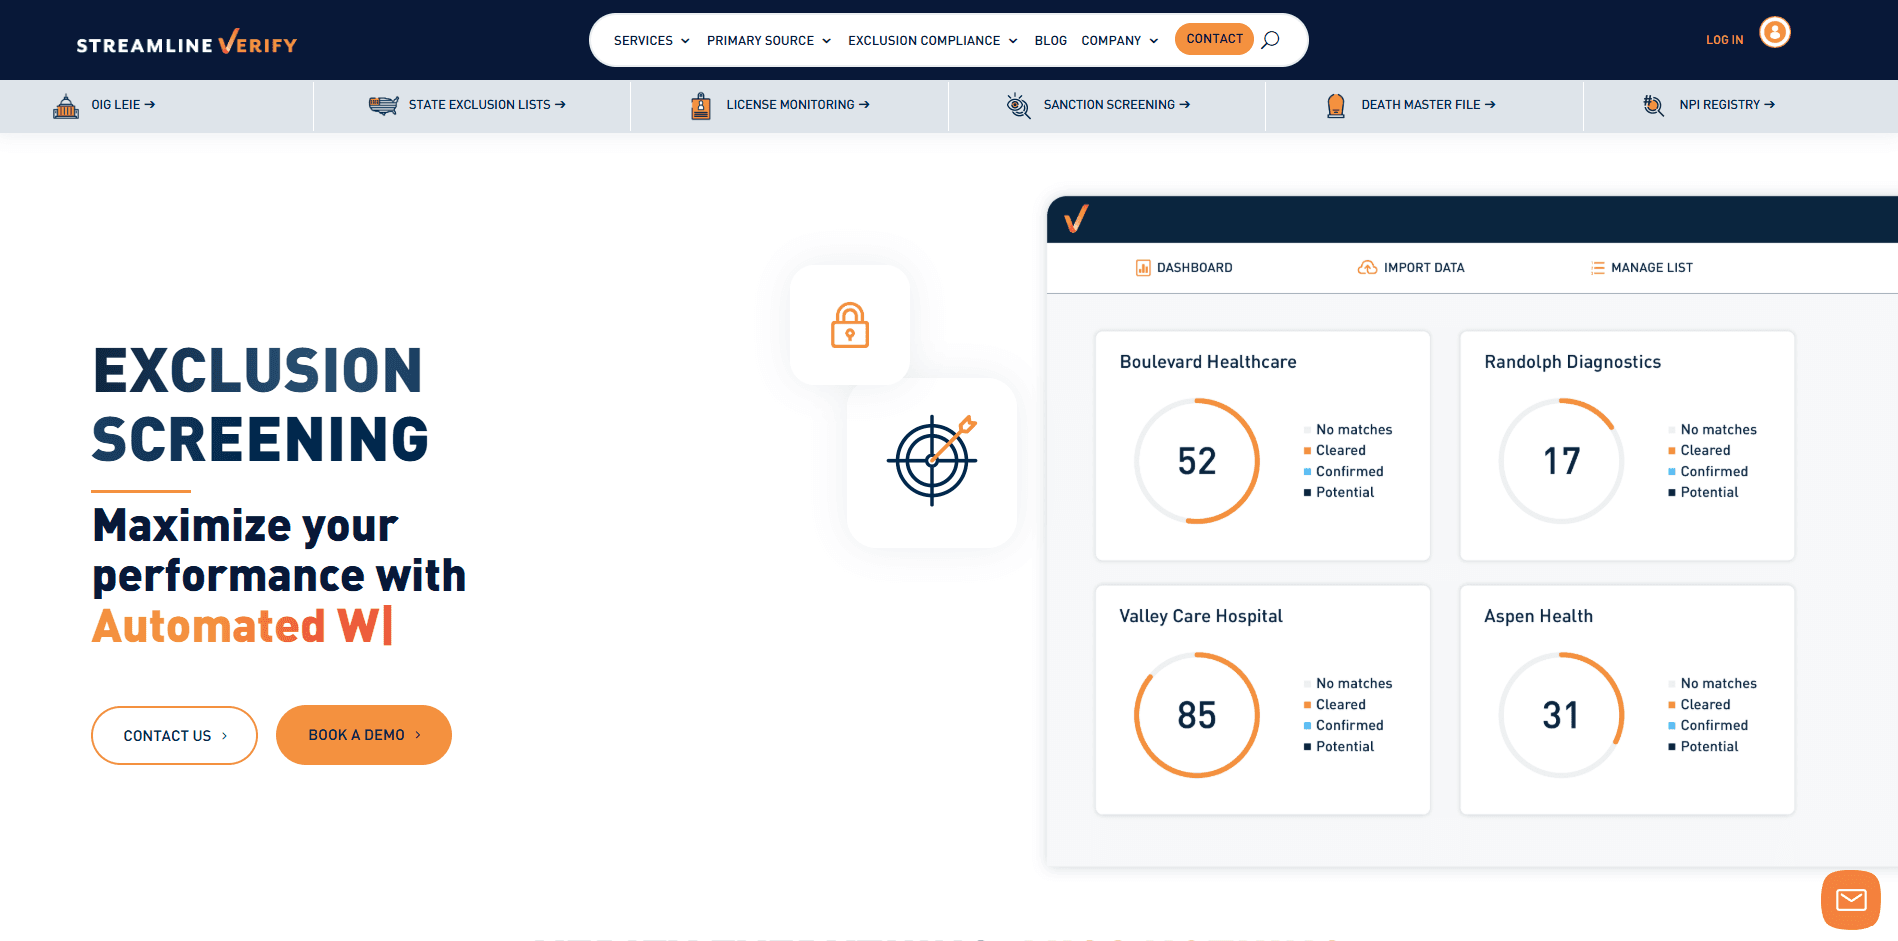This screenshot has width=1898, height=941.
Task: Click the OIG LEIE capitol building icon
Action: pos(66,105)
